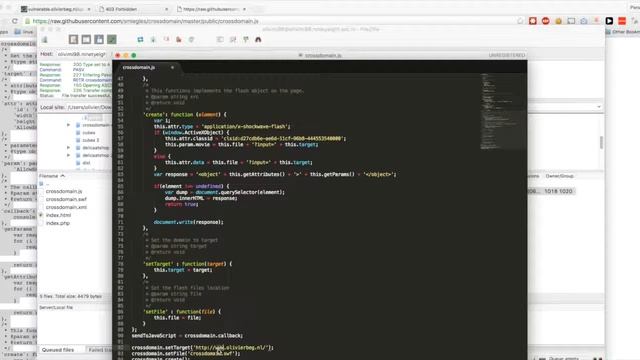Screen dimensions: 640x360
Task: Open the binoculars file search tool
Action: (258, 40)
